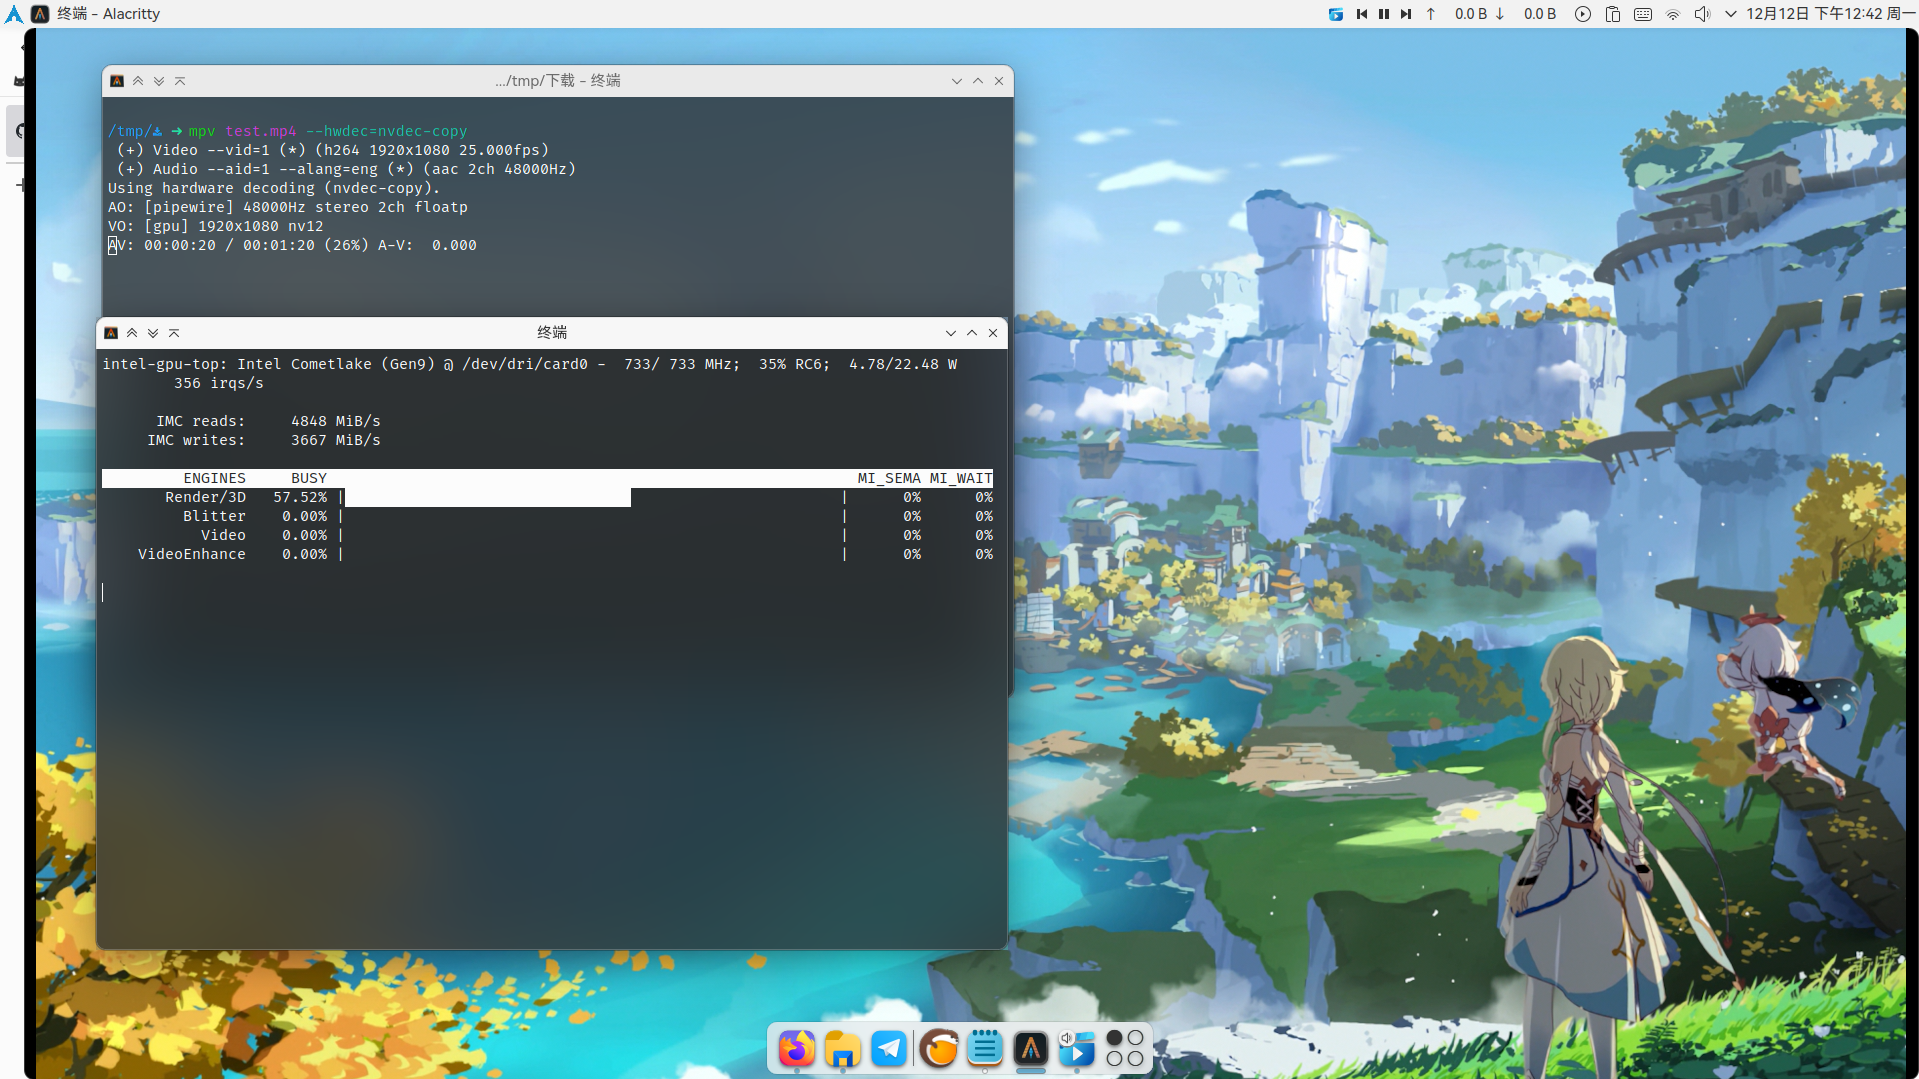This screenshot has height=1079, width=1919.
Task: Open the video player emitting sound in the dock
Action: pos(1077,1050)
